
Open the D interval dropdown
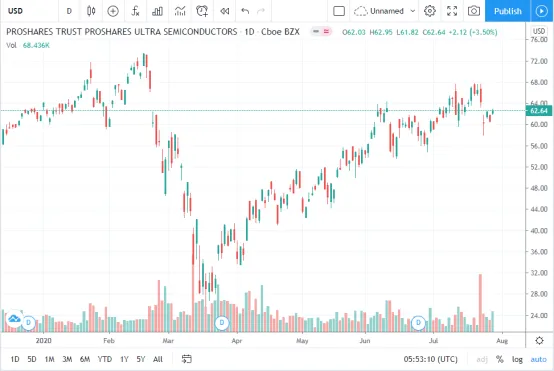[x=69, y=11]
